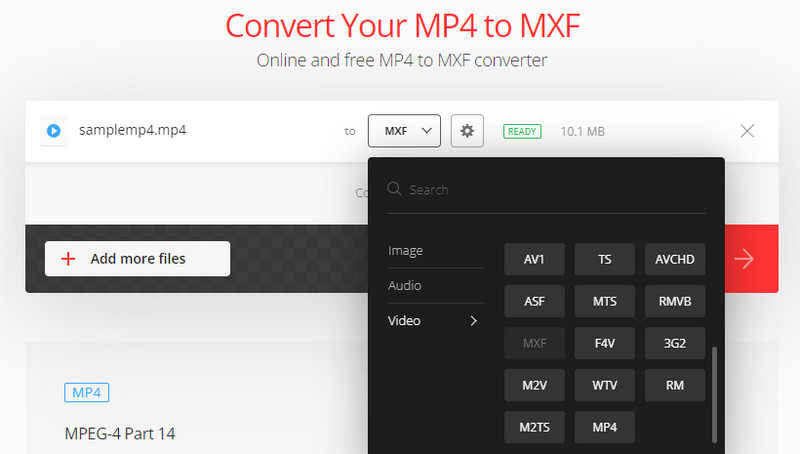800x454 pixels.
Task: Pick the MP4 format button
Action: 605,427
